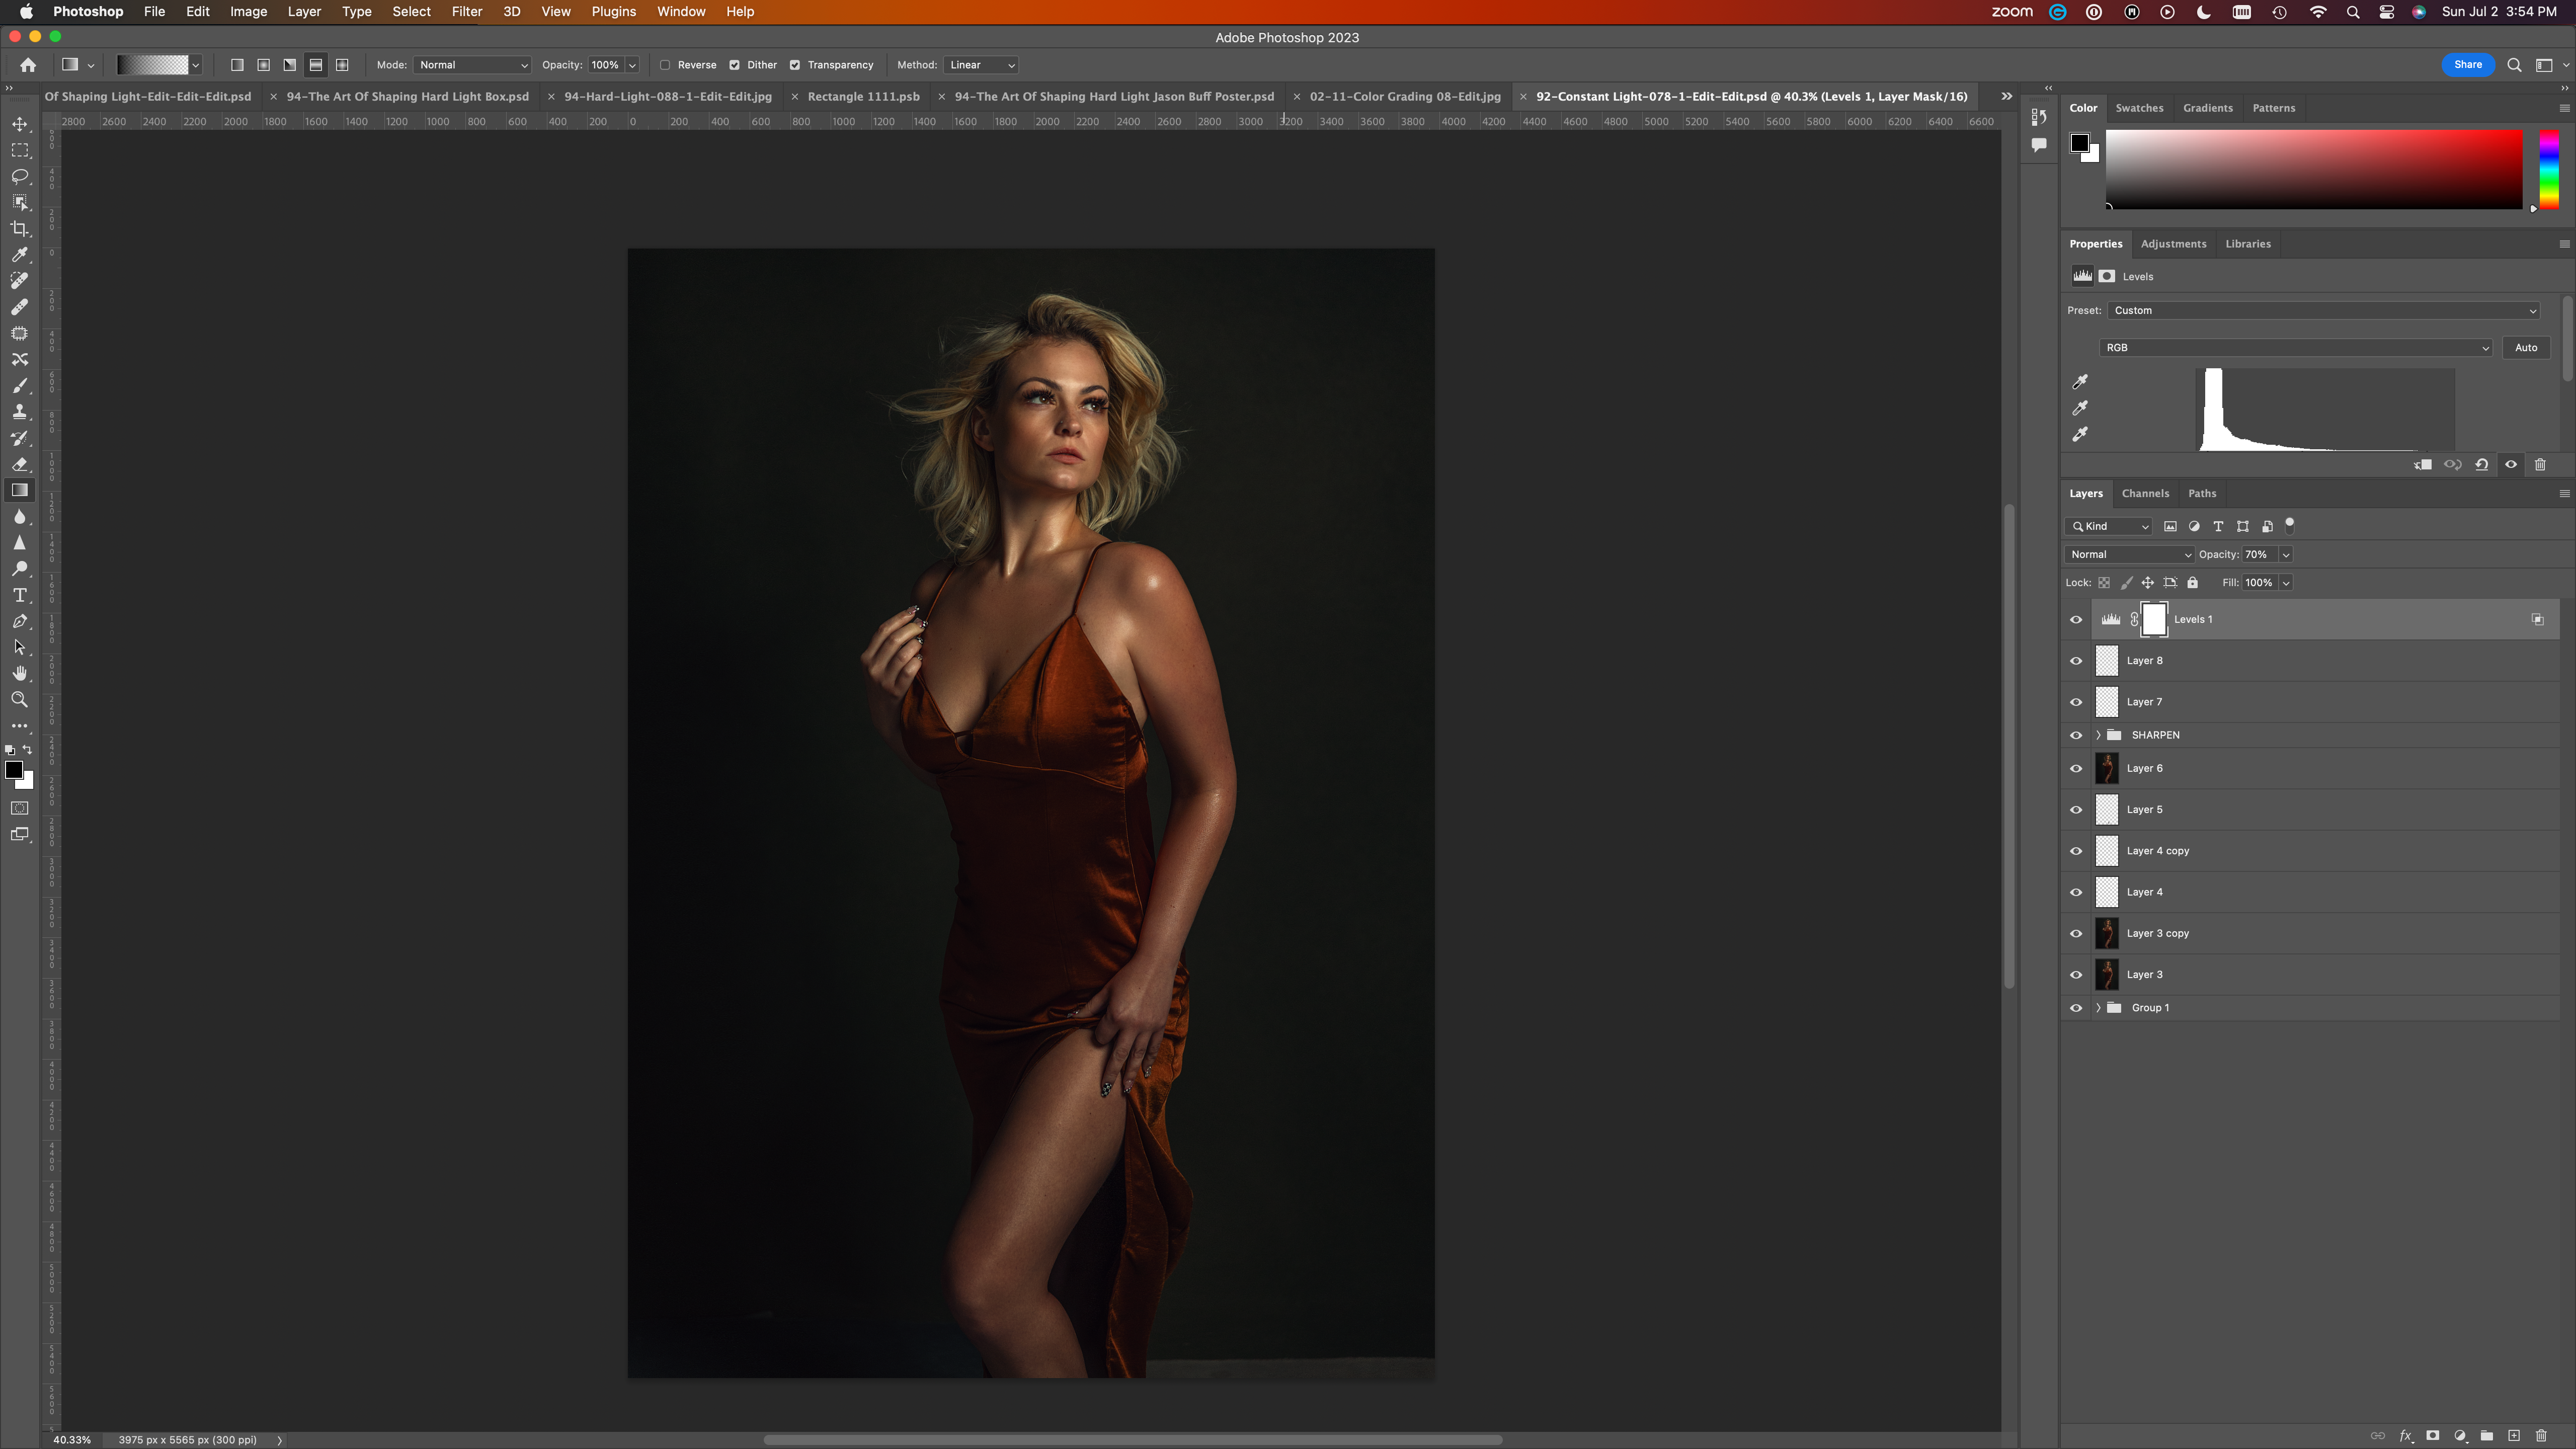Select the Clone Stamp tool
Screen dimensions: 2576x1449
[20, 412]
